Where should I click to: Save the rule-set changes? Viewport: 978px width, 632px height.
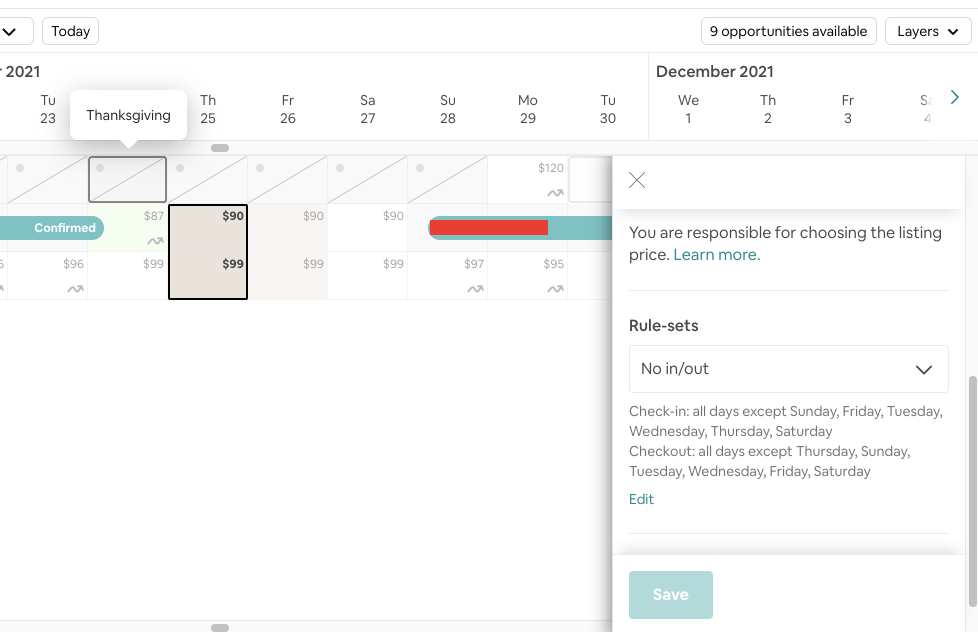670,595
